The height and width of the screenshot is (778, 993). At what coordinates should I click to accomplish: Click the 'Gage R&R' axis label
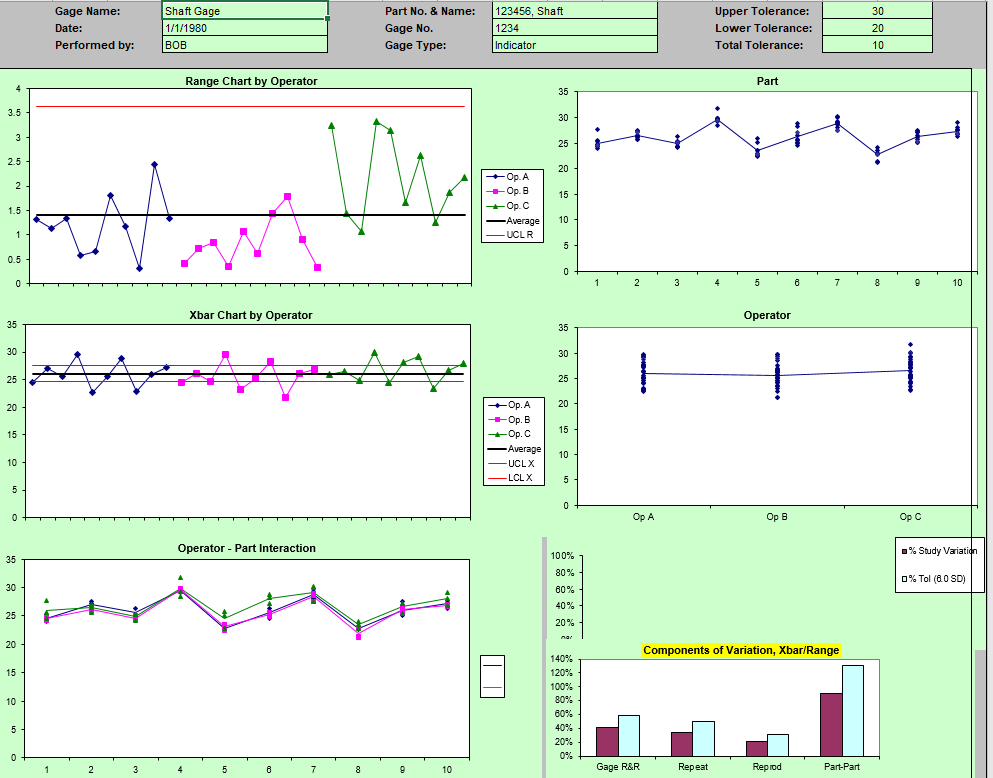point(618,767)
